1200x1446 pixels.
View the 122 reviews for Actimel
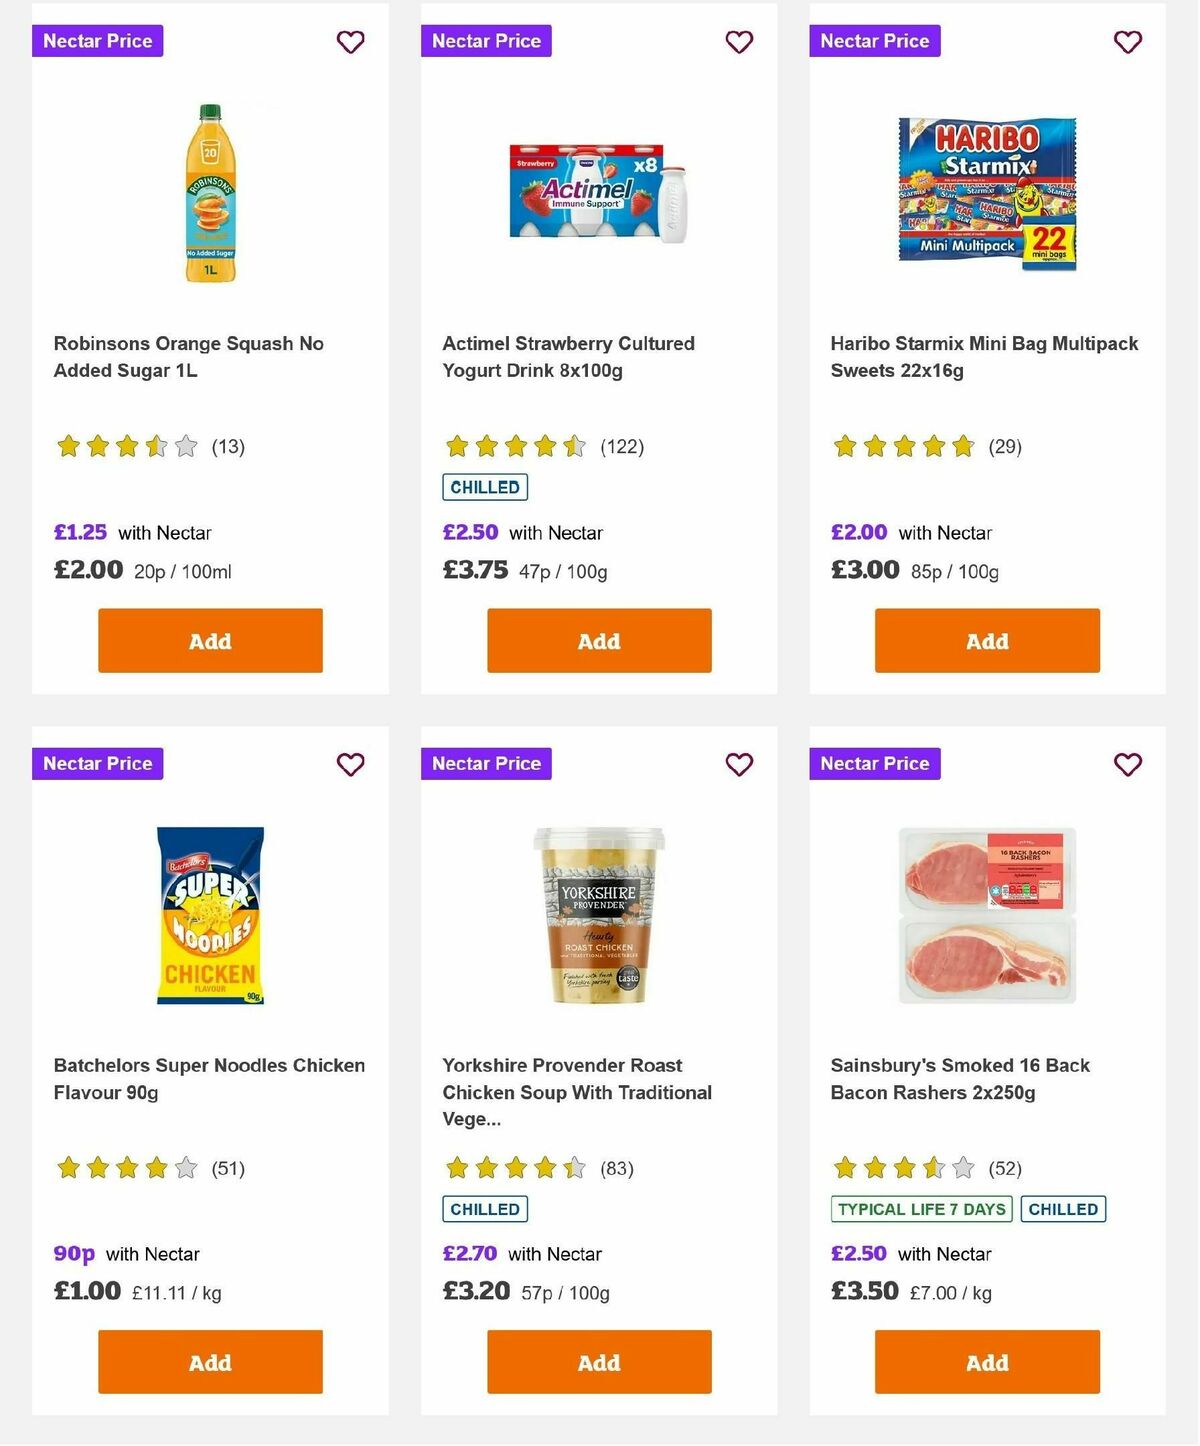coord(623,446)
